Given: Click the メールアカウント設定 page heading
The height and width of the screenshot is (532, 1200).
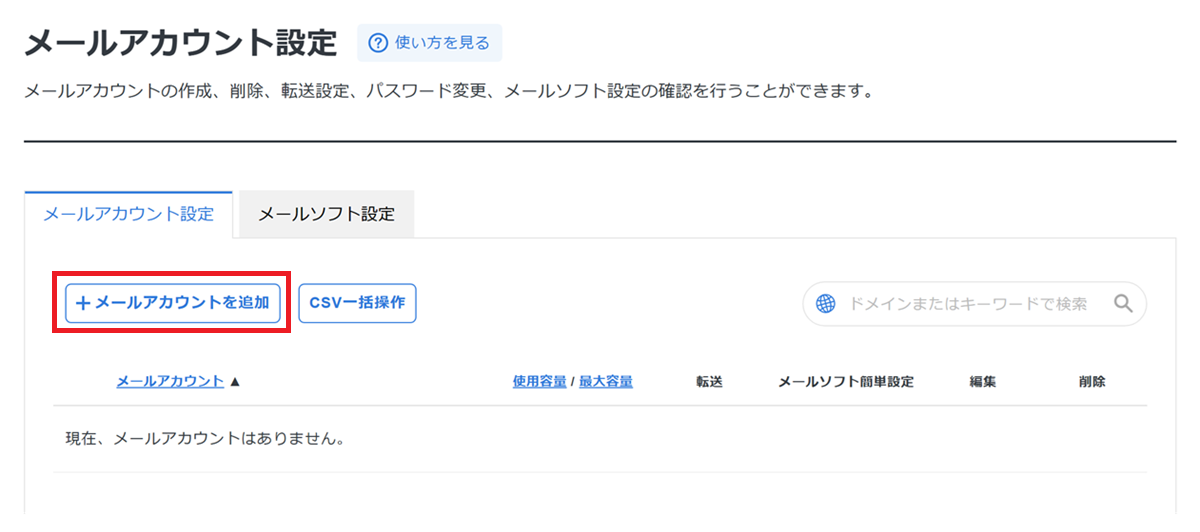Looking at the screenshot, I should [181, 43].
